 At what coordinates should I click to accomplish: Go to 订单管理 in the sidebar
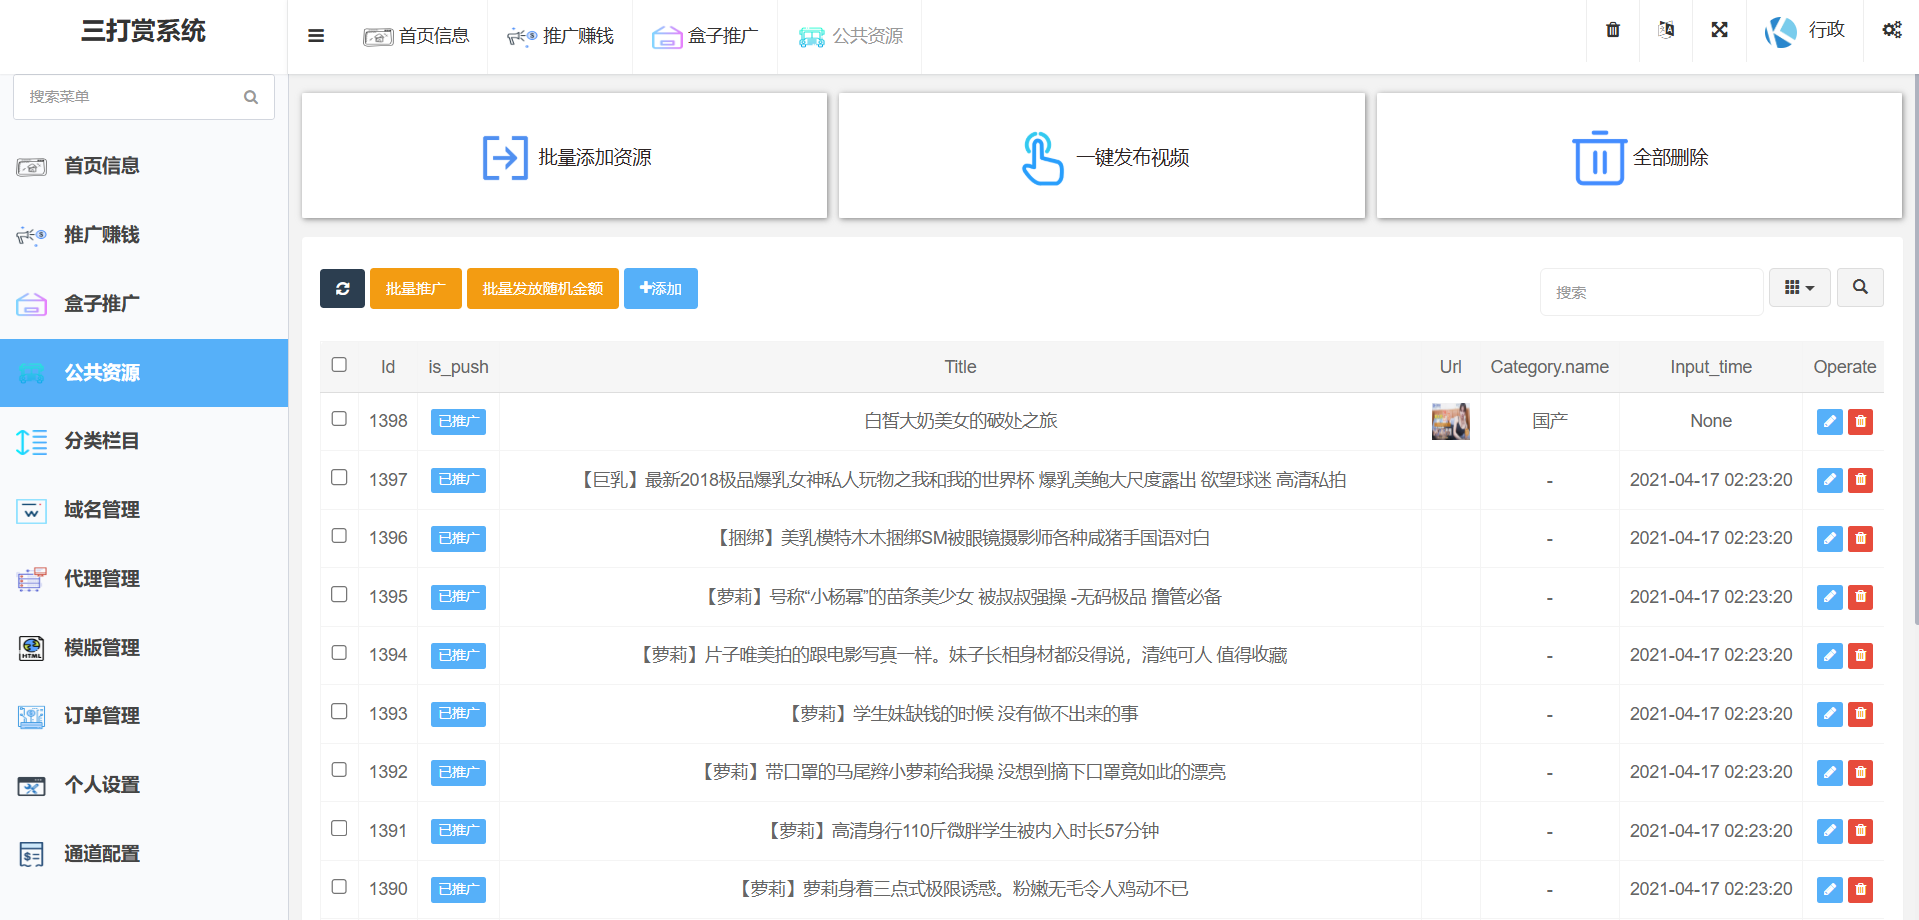(x=101, y=716)
